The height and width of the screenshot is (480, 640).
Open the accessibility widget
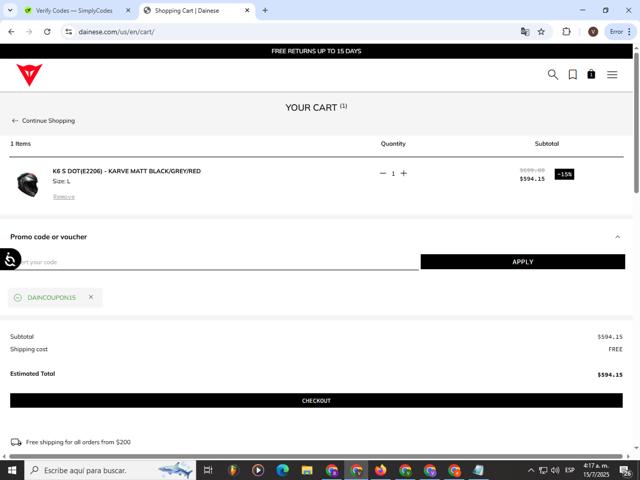coord(10,259)
